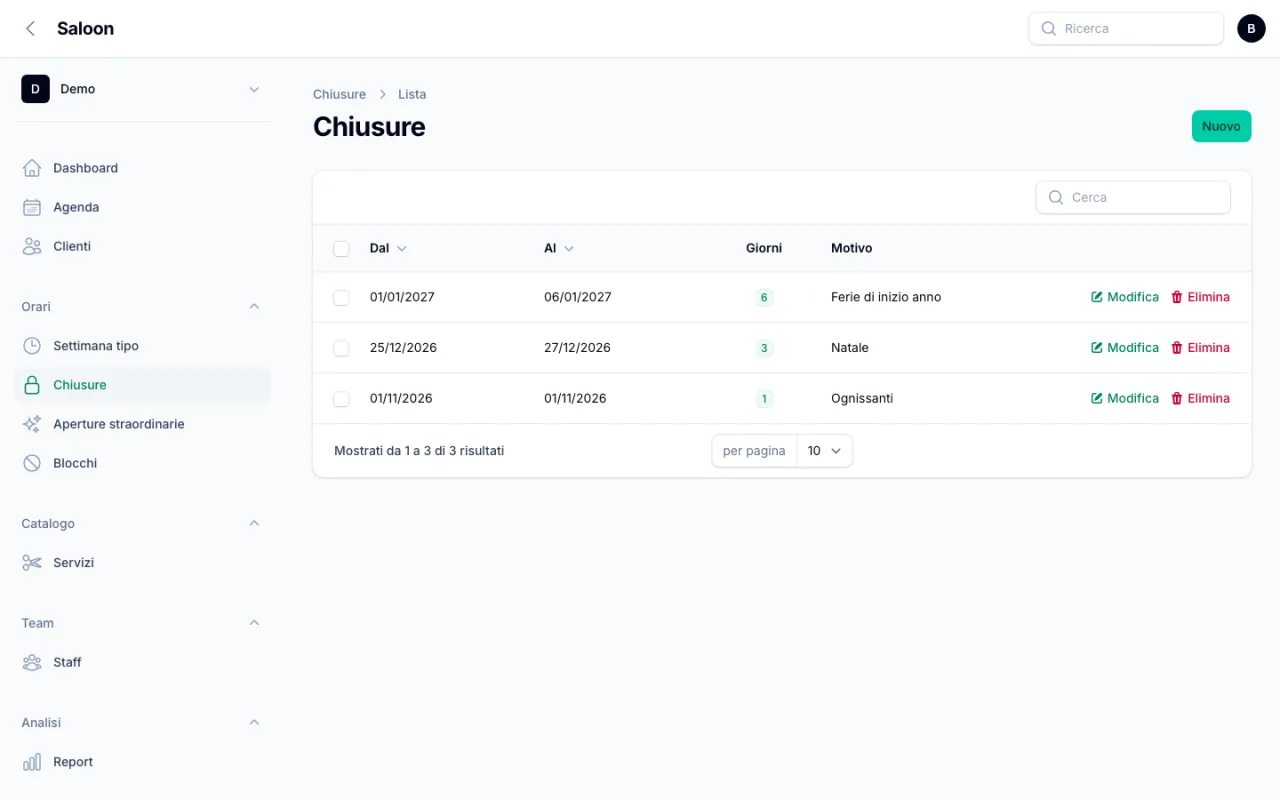This screenshot has width=1280, height=800.
Task: Collapse the Orari sidebar section
Action: pyautogui.click(x=254, y=307)
